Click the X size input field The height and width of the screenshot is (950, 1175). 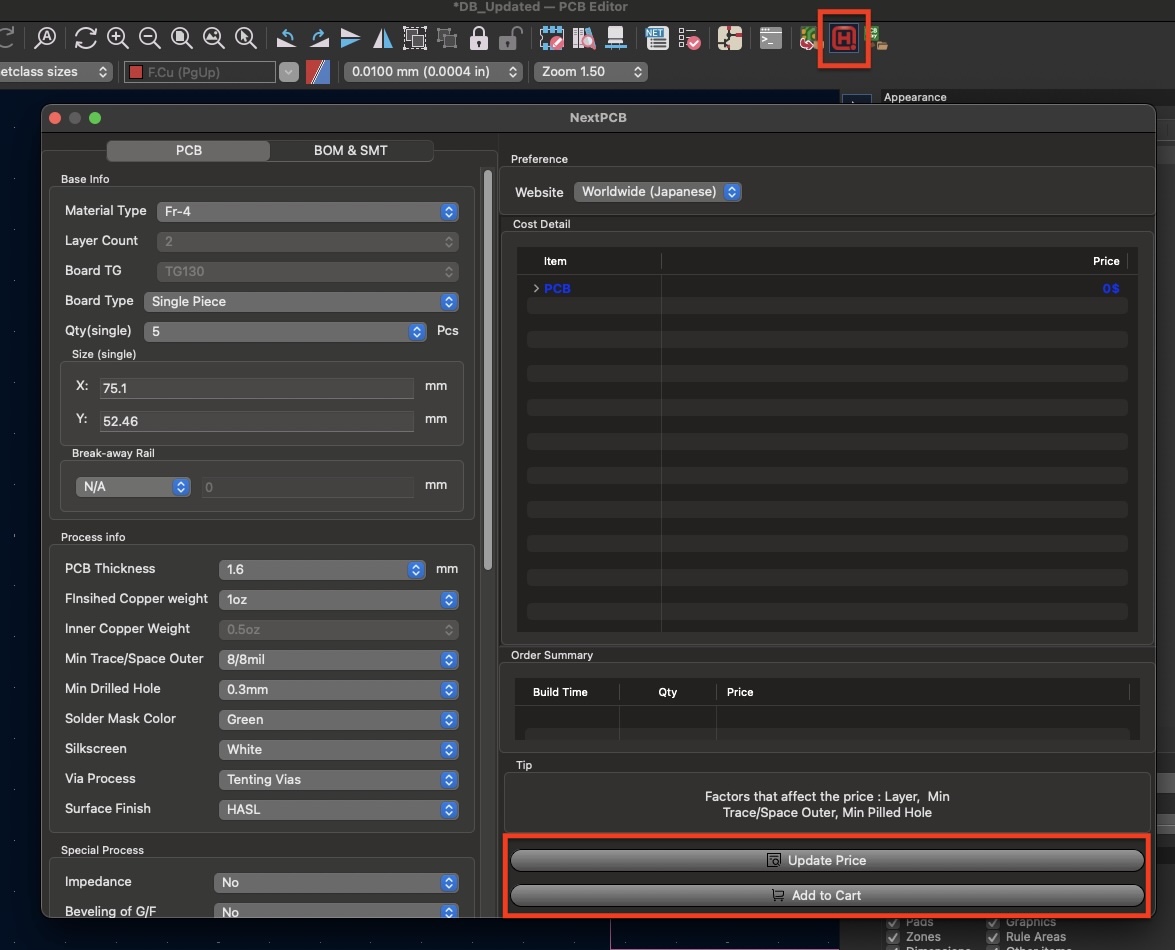coord(256,388)
